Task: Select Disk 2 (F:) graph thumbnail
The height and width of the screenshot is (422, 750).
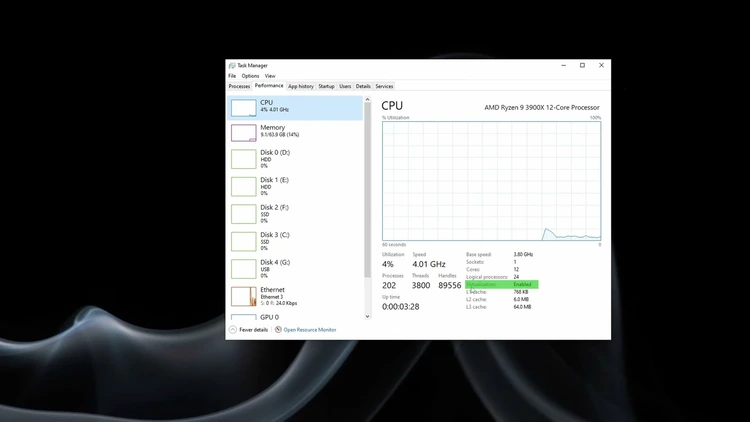Action: click(x=243, y=214)
